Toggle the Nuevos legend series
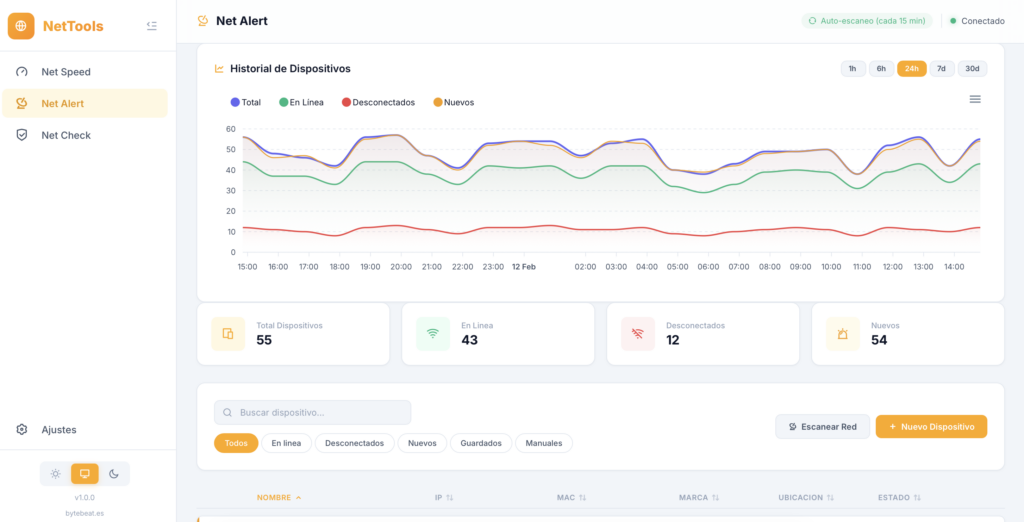This screenshot has width=1024, height=522. click(453, 102)
